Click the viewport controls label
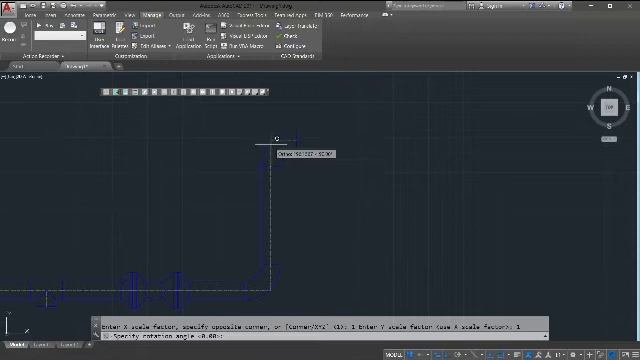The height and width of the screenshot is (360, 640). pyautogui.click(x=22, y=77)
